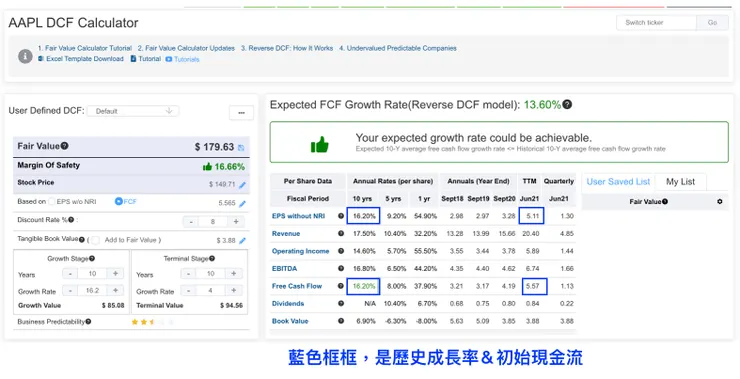
Task: Click the EPS without NRI help icon
Action: click(341, 216)
